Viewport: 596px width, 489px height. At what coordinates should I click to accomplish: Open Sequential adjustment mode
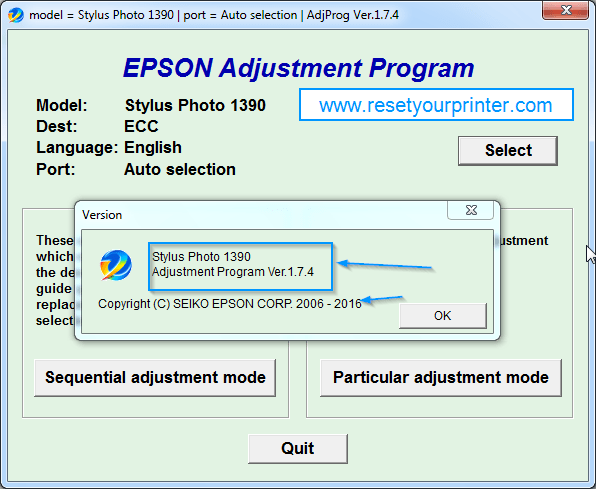[155, 378]
